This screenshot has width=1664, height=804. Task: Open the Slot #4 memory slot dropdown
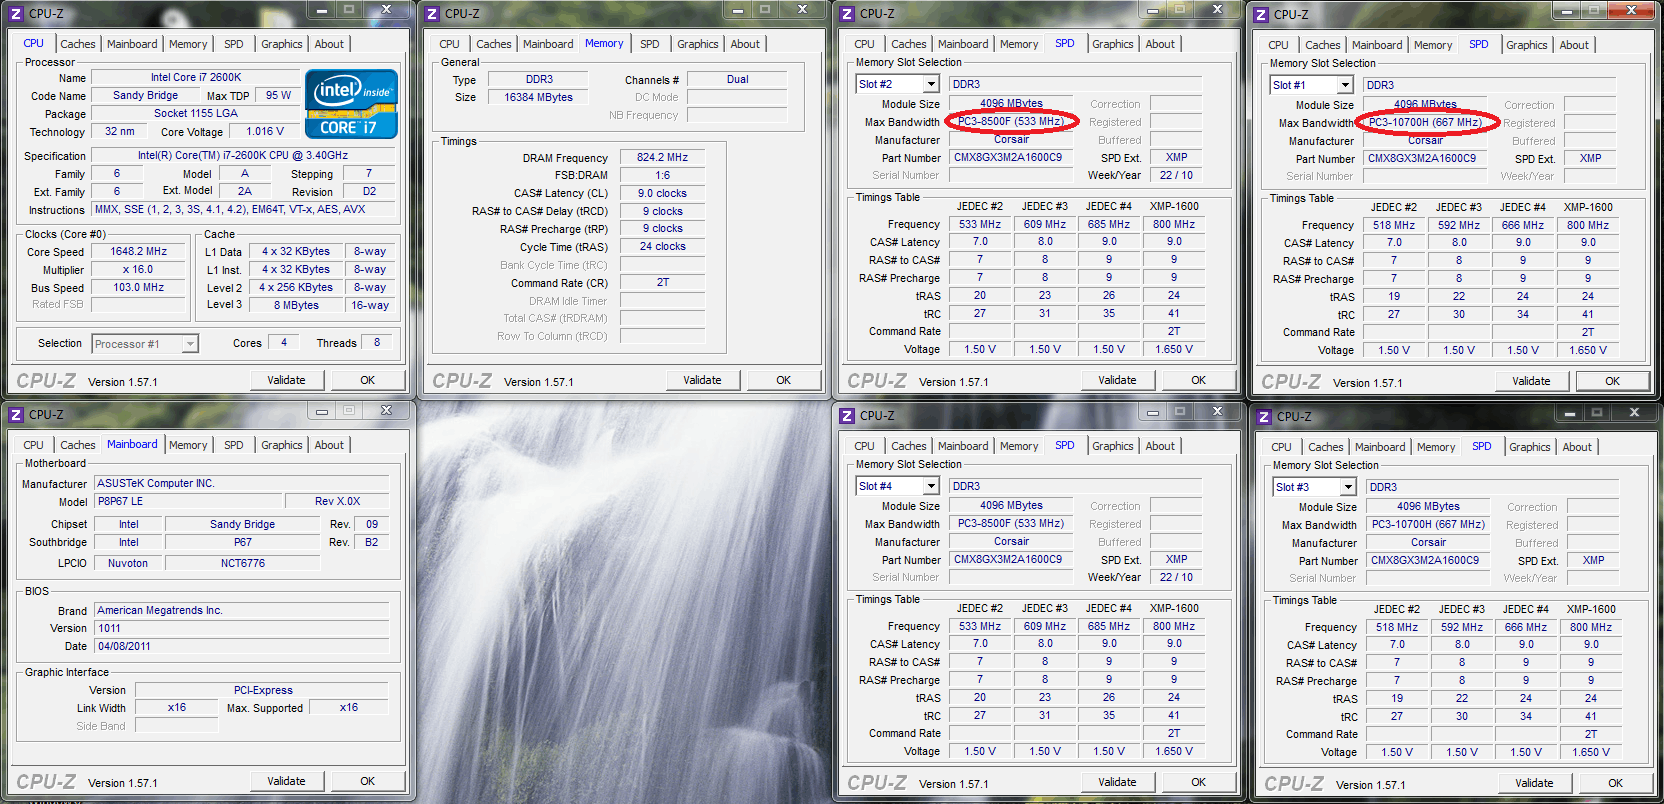click(x=931, y=486)
